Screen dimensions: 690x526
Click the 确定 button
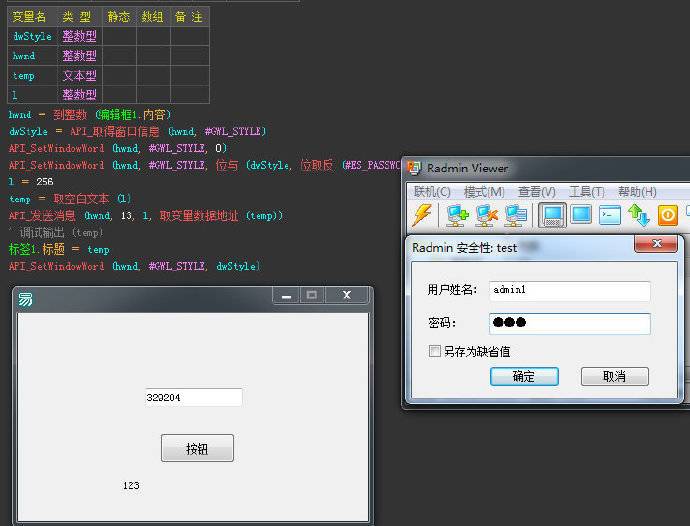[524, 376]
